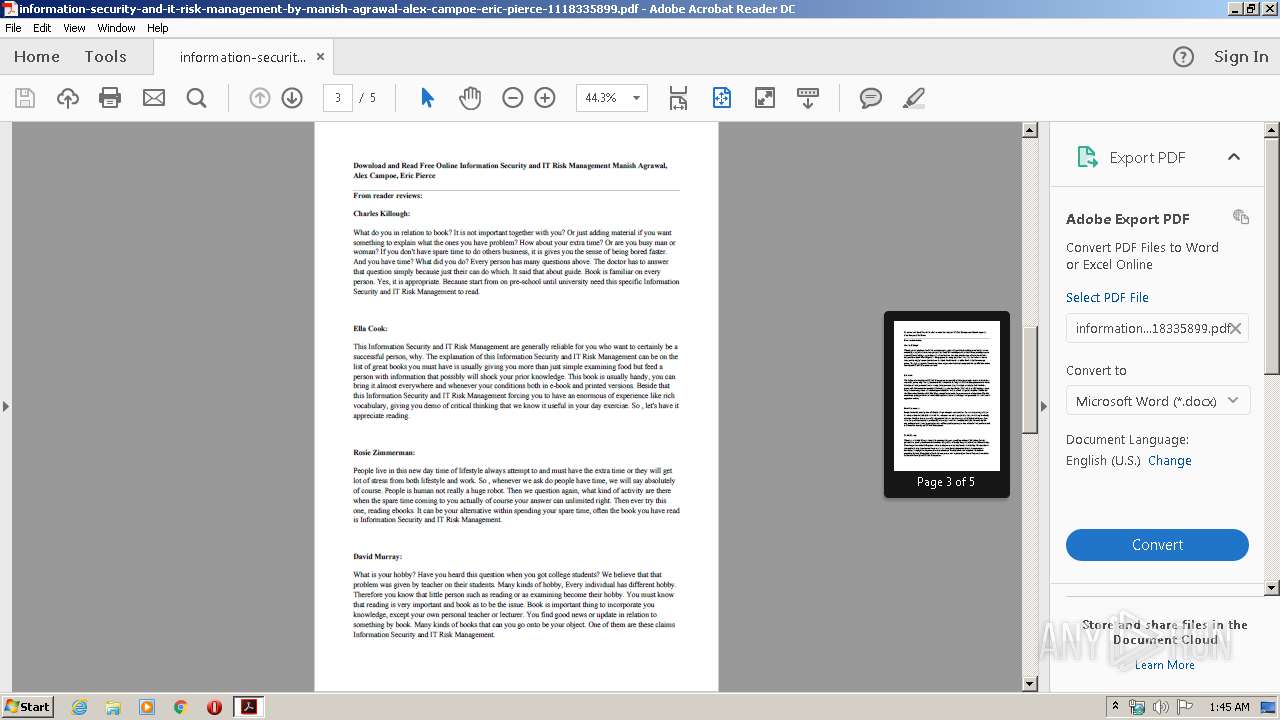Click the 'Rosie Zimmerman:' reviewer heading

(384, 452)
